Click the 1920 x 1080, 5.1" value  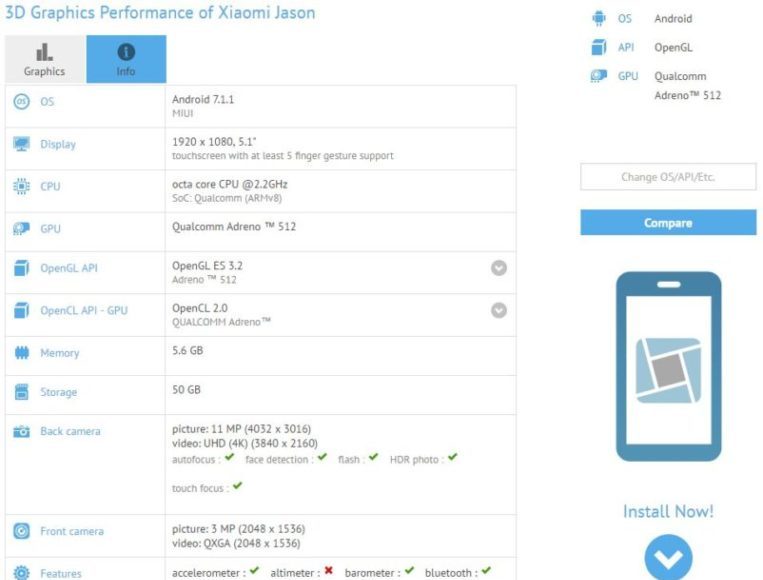[x=214, y=142]
